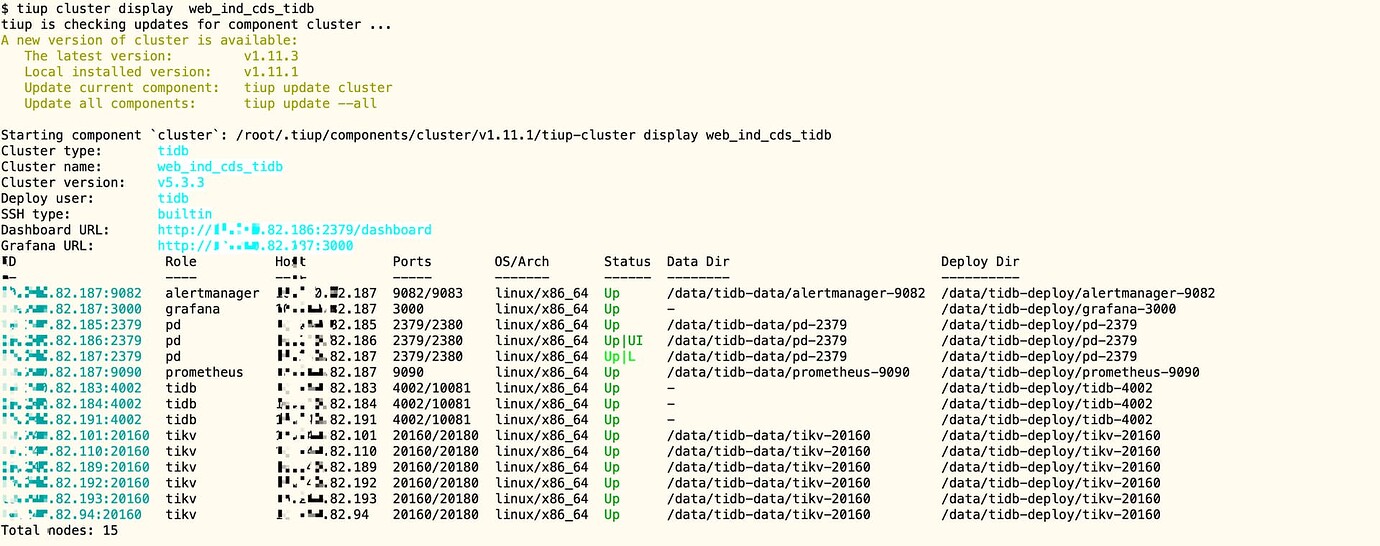Click the Deploy Dir column header
The height and width of the screenshot is (546, 1380).
pos(980,262)
